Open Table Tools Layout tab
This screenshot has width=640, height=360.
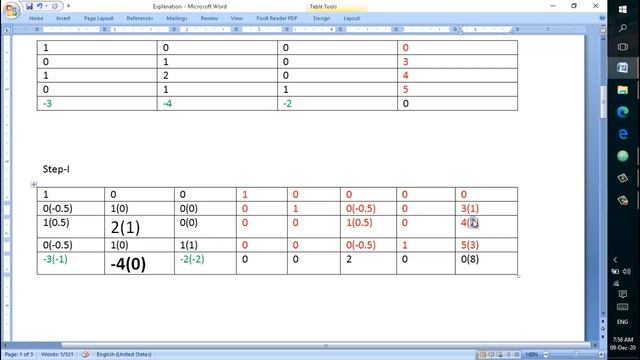pos(351,18)
